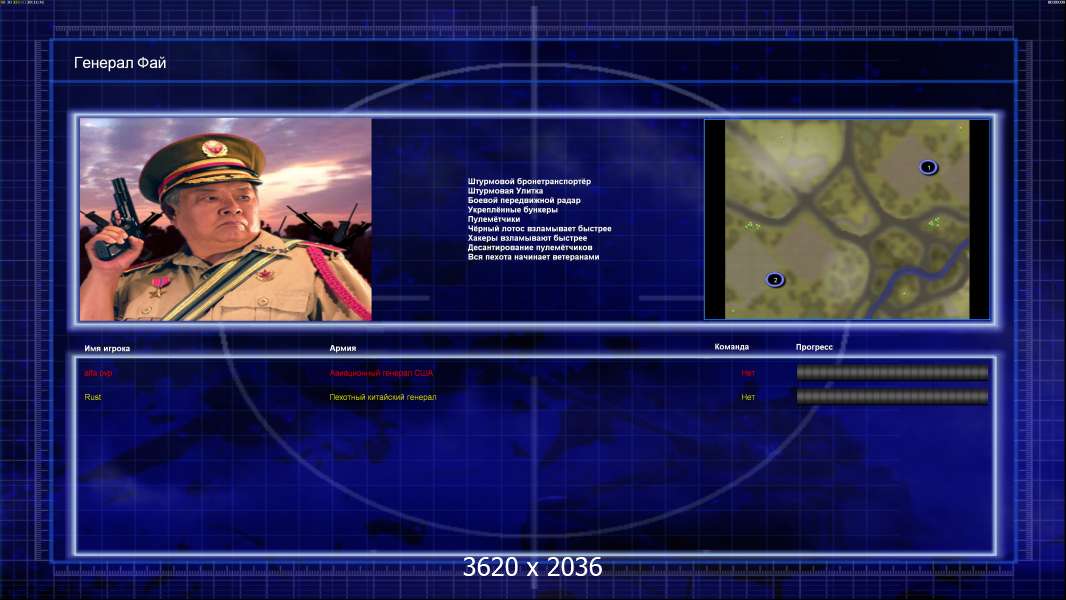
Task: Click the "Команда" column header
Action: (732, 347)
